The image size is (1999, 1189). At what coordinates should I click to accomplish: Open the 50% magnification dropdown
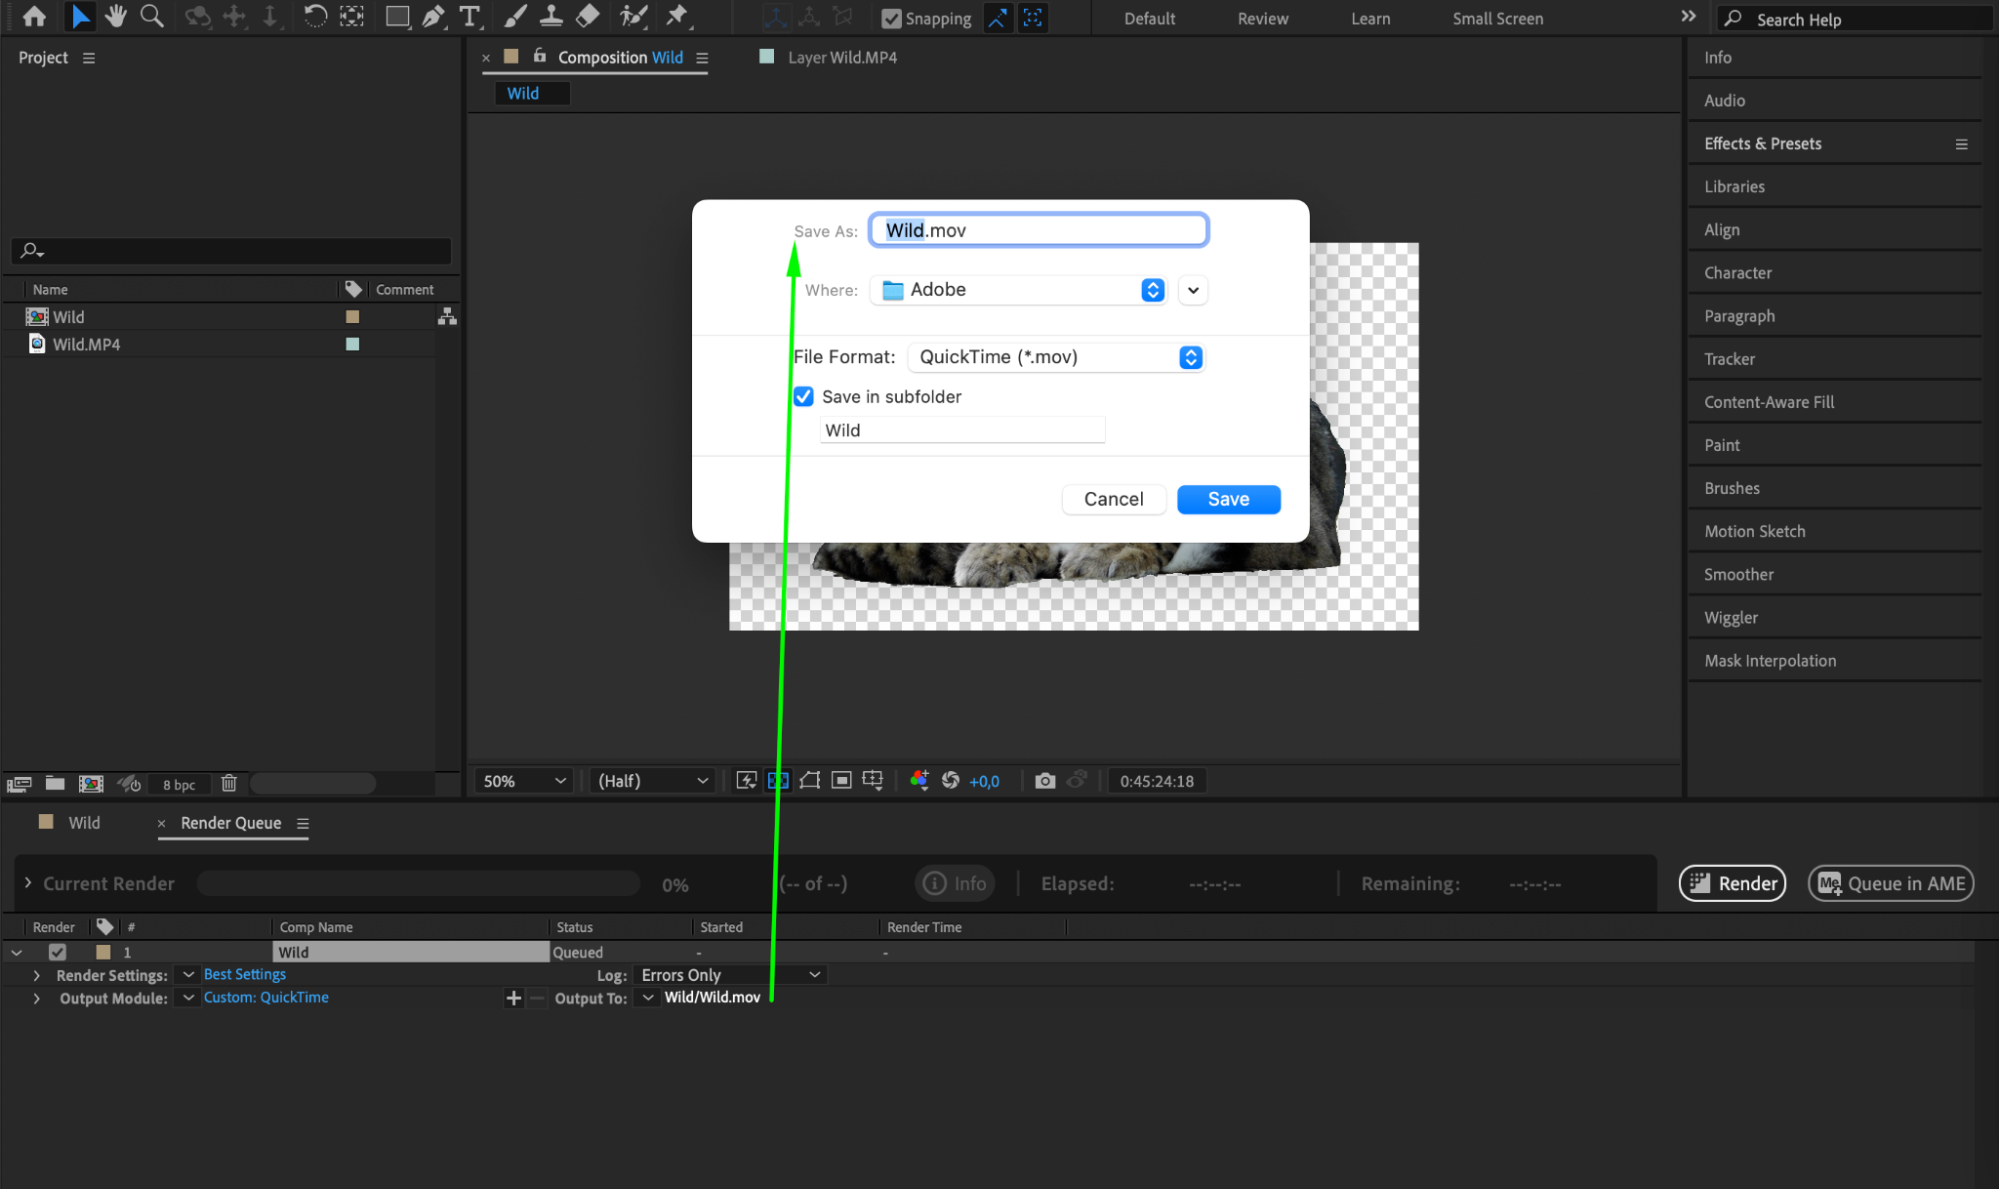click(x=524, y=781)
